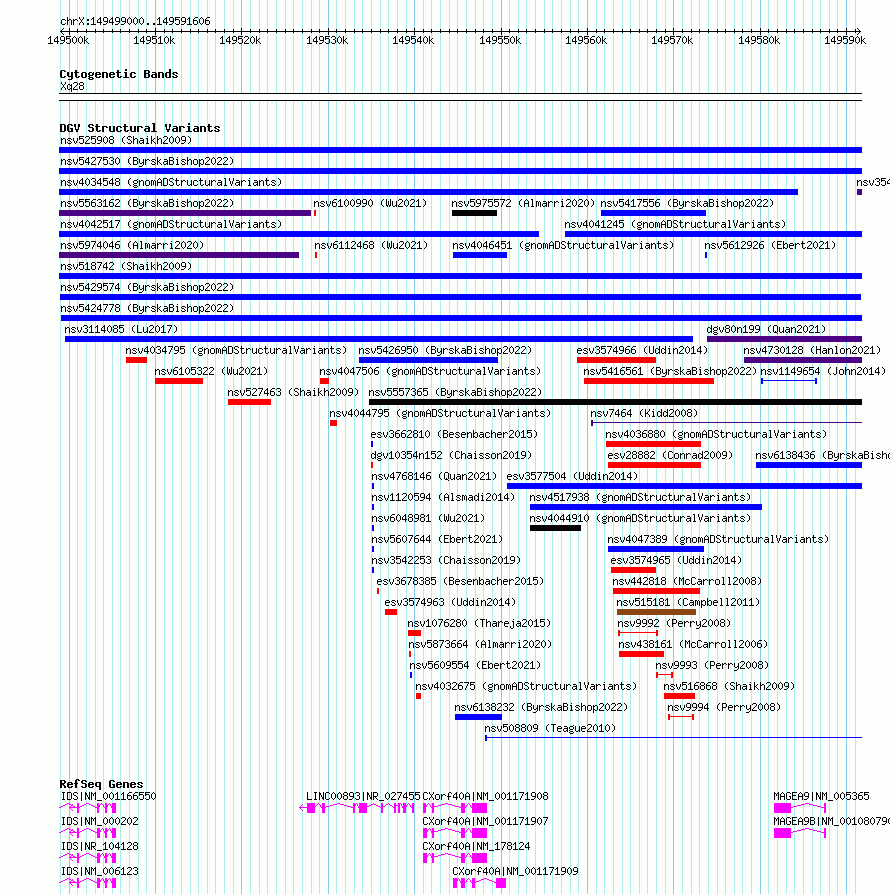The height and width of the screenshot is (894, 890).
Task: Select the blue nsv6138232 ByrskaBishop2022 bar
Action: (x=478, y=718)
